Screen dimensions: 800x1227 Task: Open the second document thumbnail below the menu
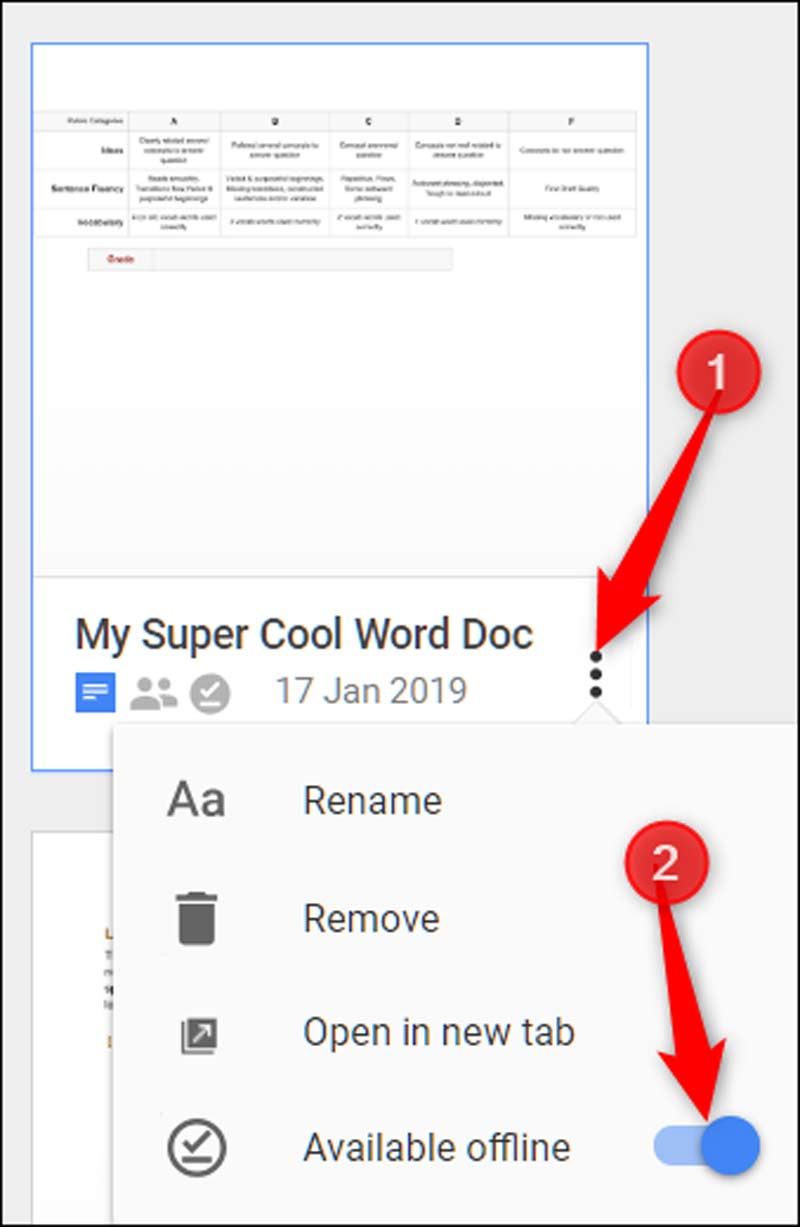click(70, 1000)
